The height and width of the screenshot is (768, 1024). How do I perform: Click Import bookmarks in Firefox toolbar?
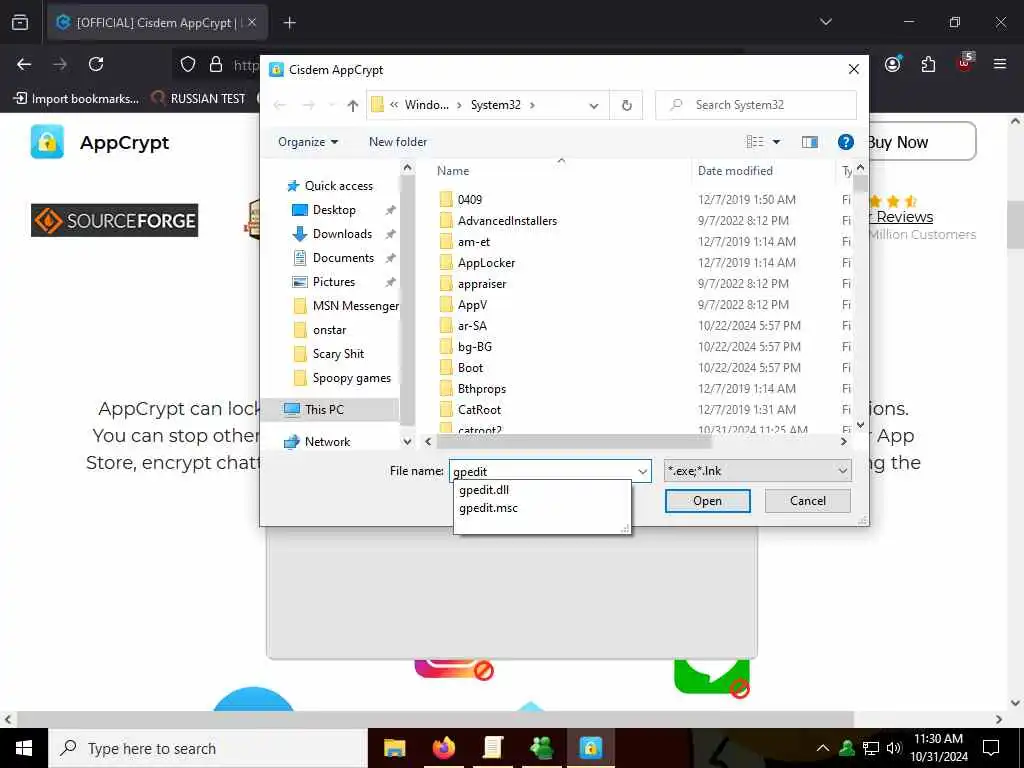pyautogui.click(x=76, y=99)
